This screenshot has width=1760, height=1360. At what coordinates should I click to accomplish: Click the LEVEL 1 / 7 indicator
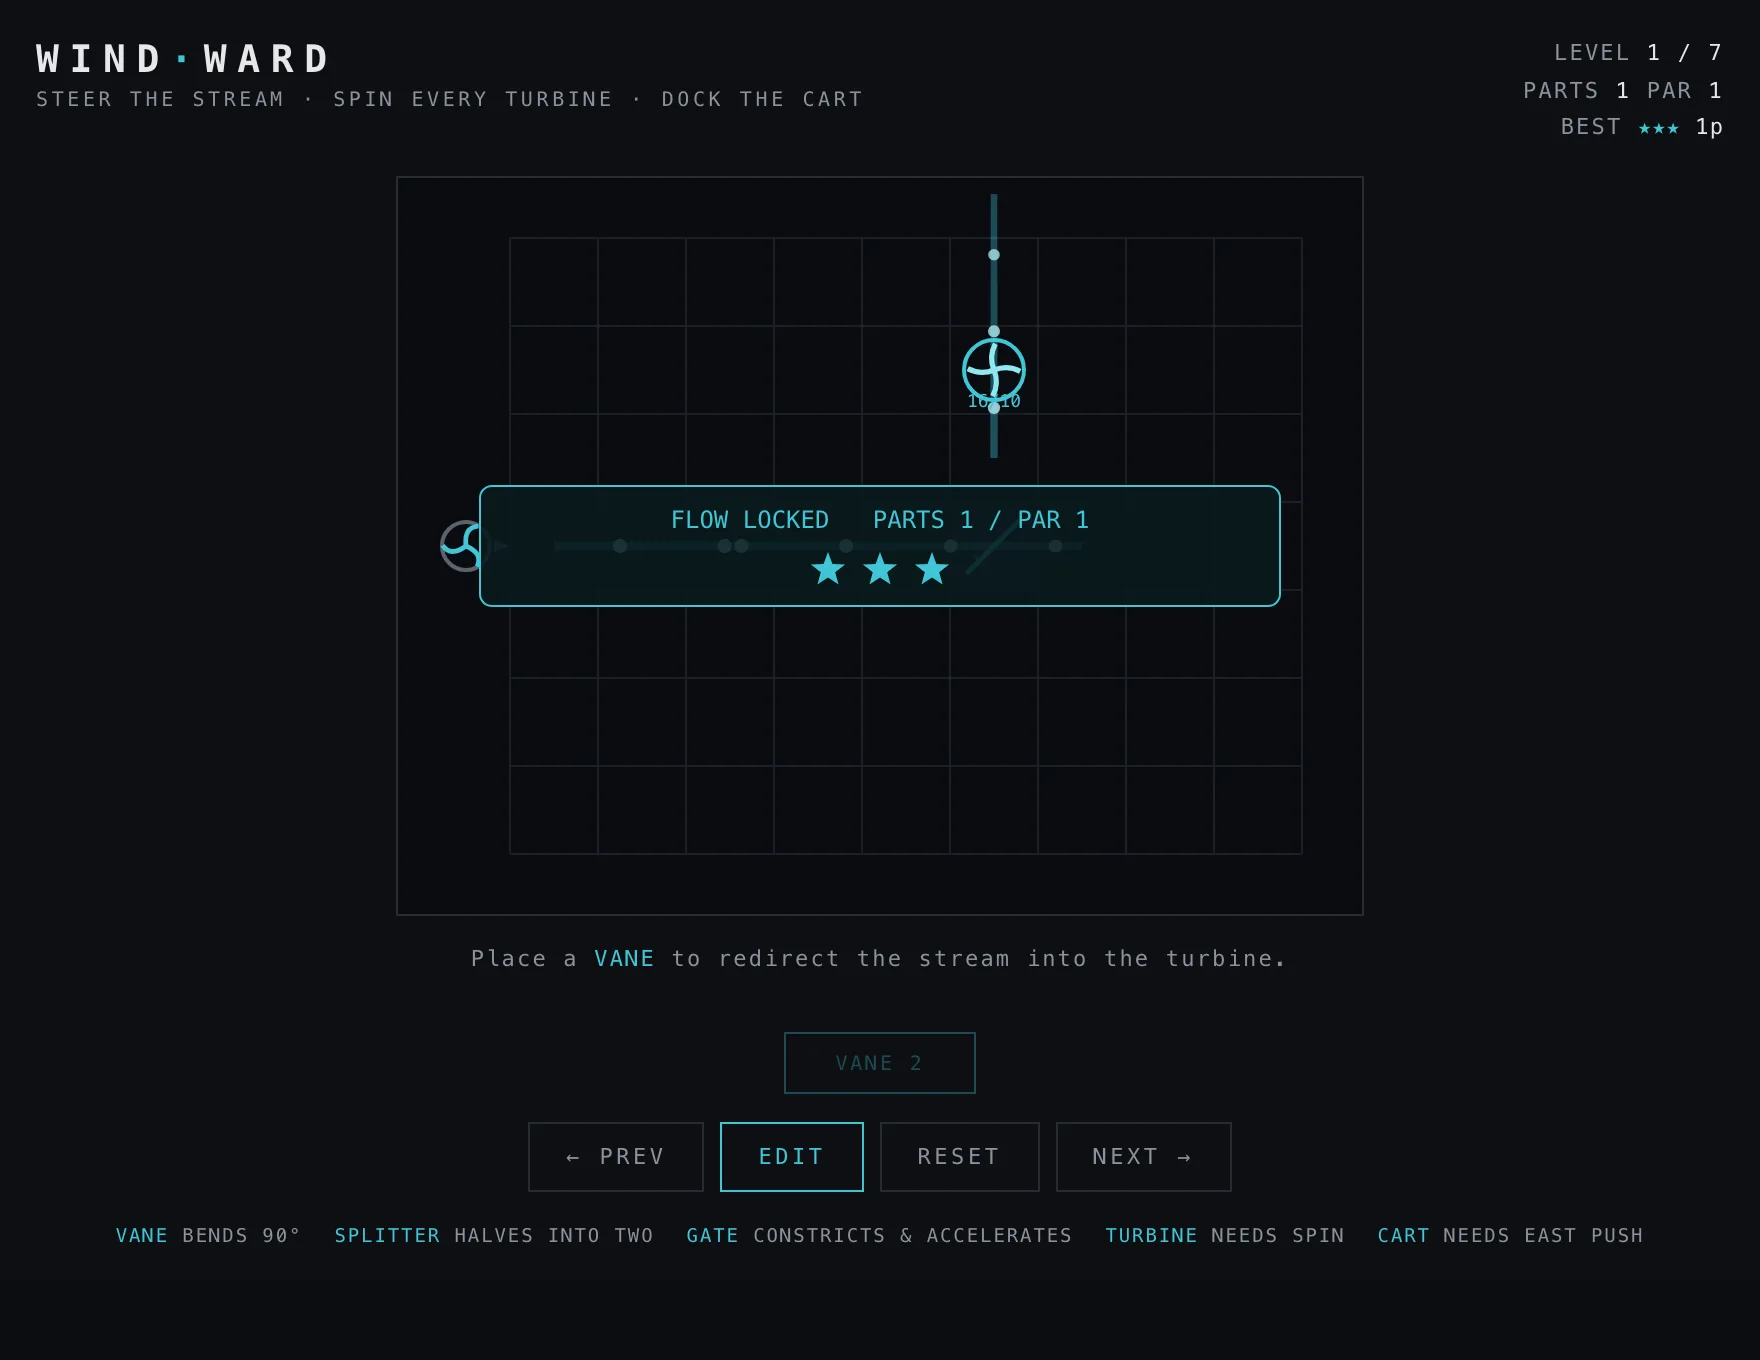pyautogui.click(x=1638, y=52)
